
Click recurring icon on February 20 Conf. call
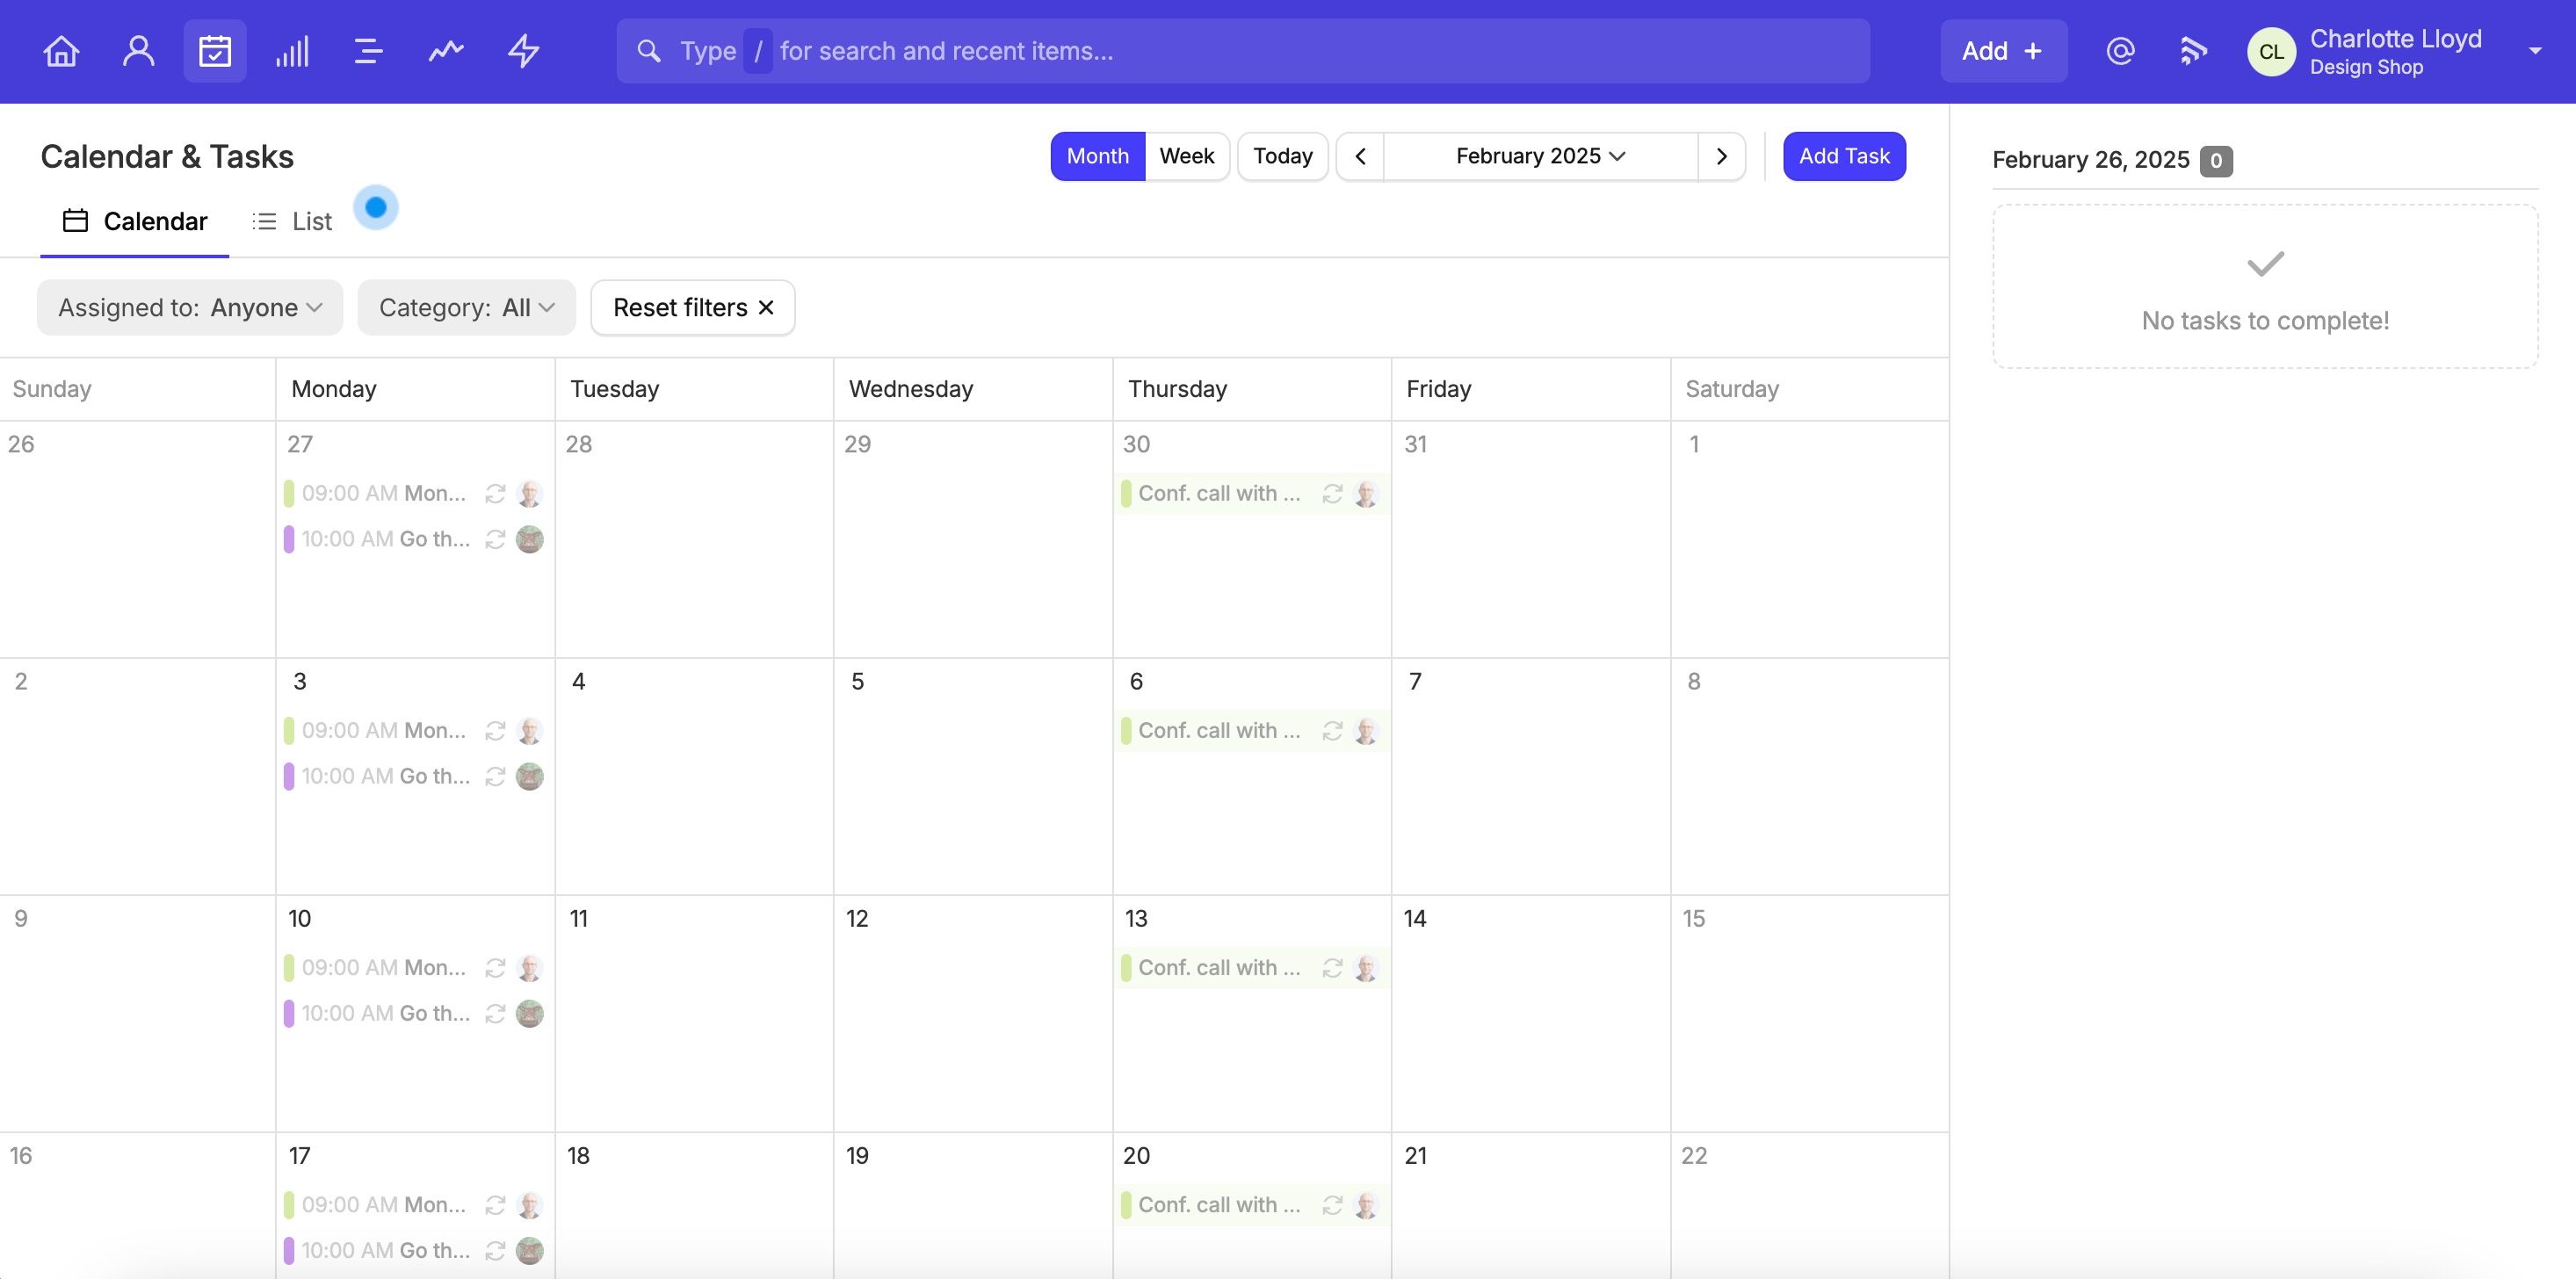[1332, 1205]
